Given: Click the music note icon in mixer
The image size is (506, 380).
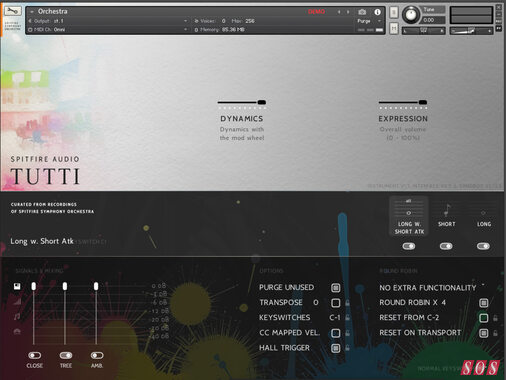Looking at the screenshot, I should point(17,316).
